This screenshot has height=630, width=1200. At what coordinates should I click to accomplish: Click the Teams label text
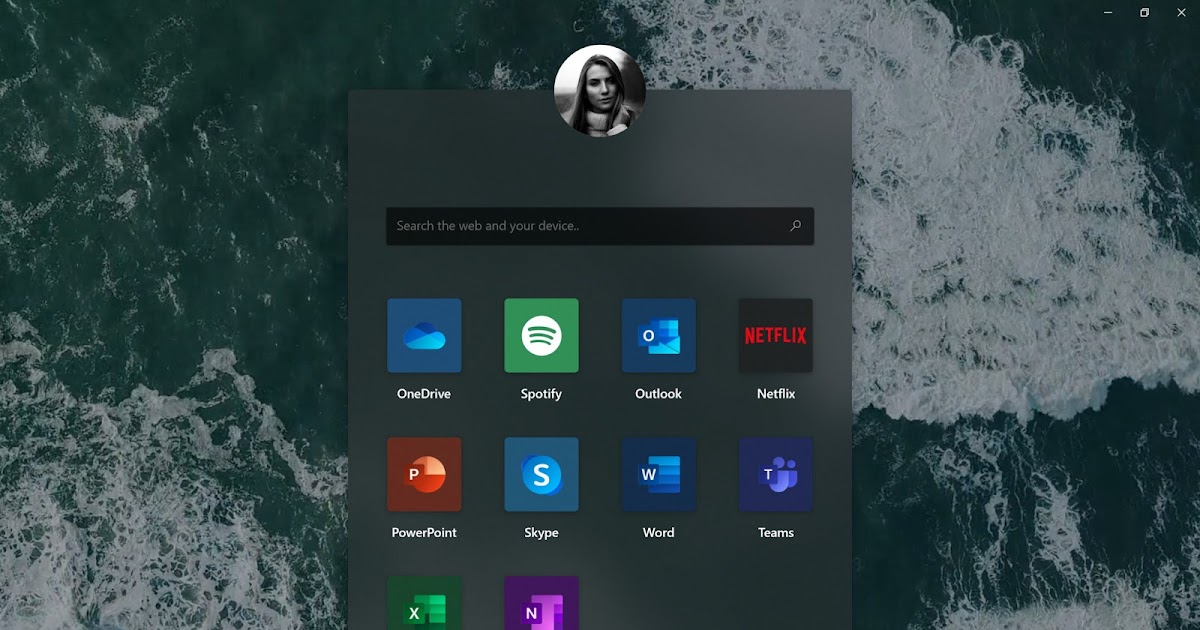click(x=775, y=532)
